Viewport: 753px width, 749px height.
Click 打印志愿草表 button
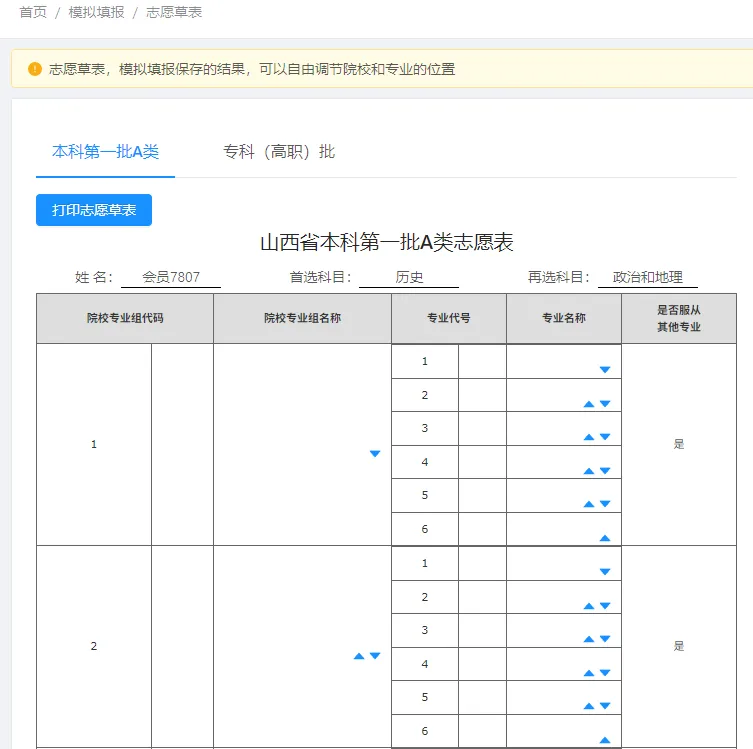(x=94, y=210)
